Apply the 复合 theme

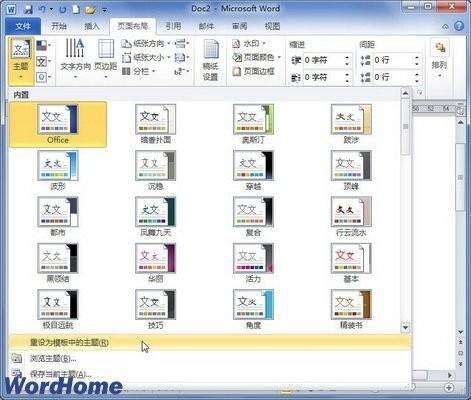(x=253, y=216)
